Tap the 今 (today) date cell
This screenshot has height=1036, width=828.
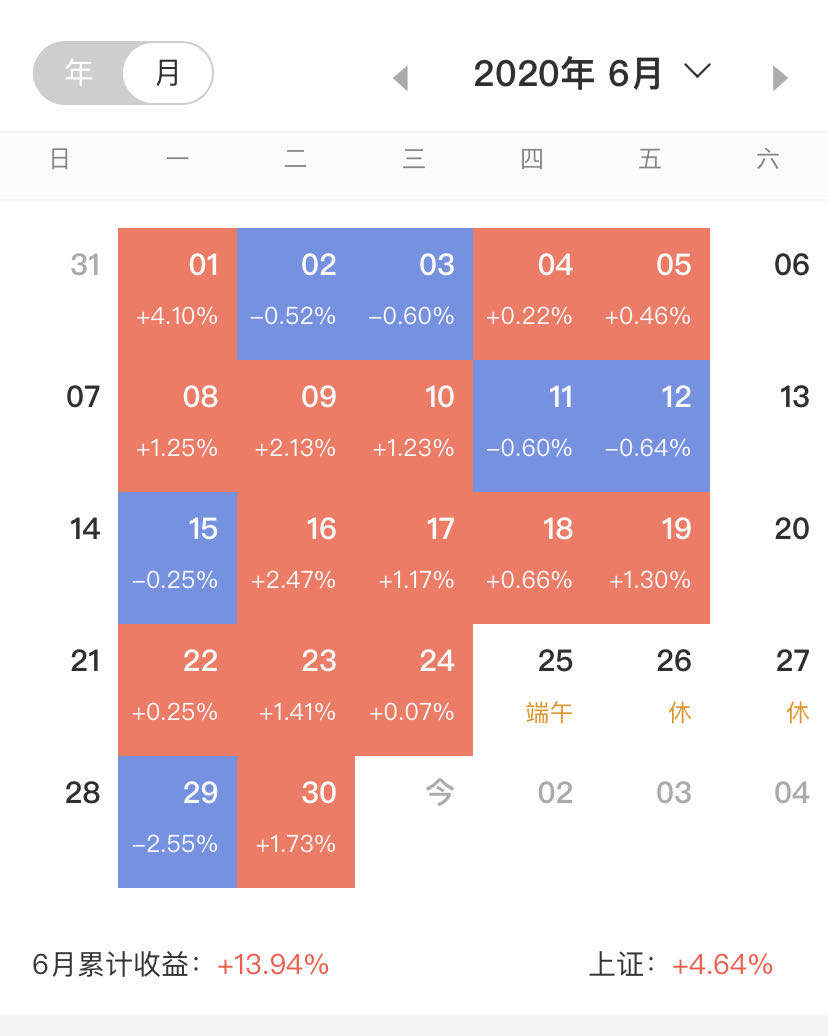(x=439, y=793)
